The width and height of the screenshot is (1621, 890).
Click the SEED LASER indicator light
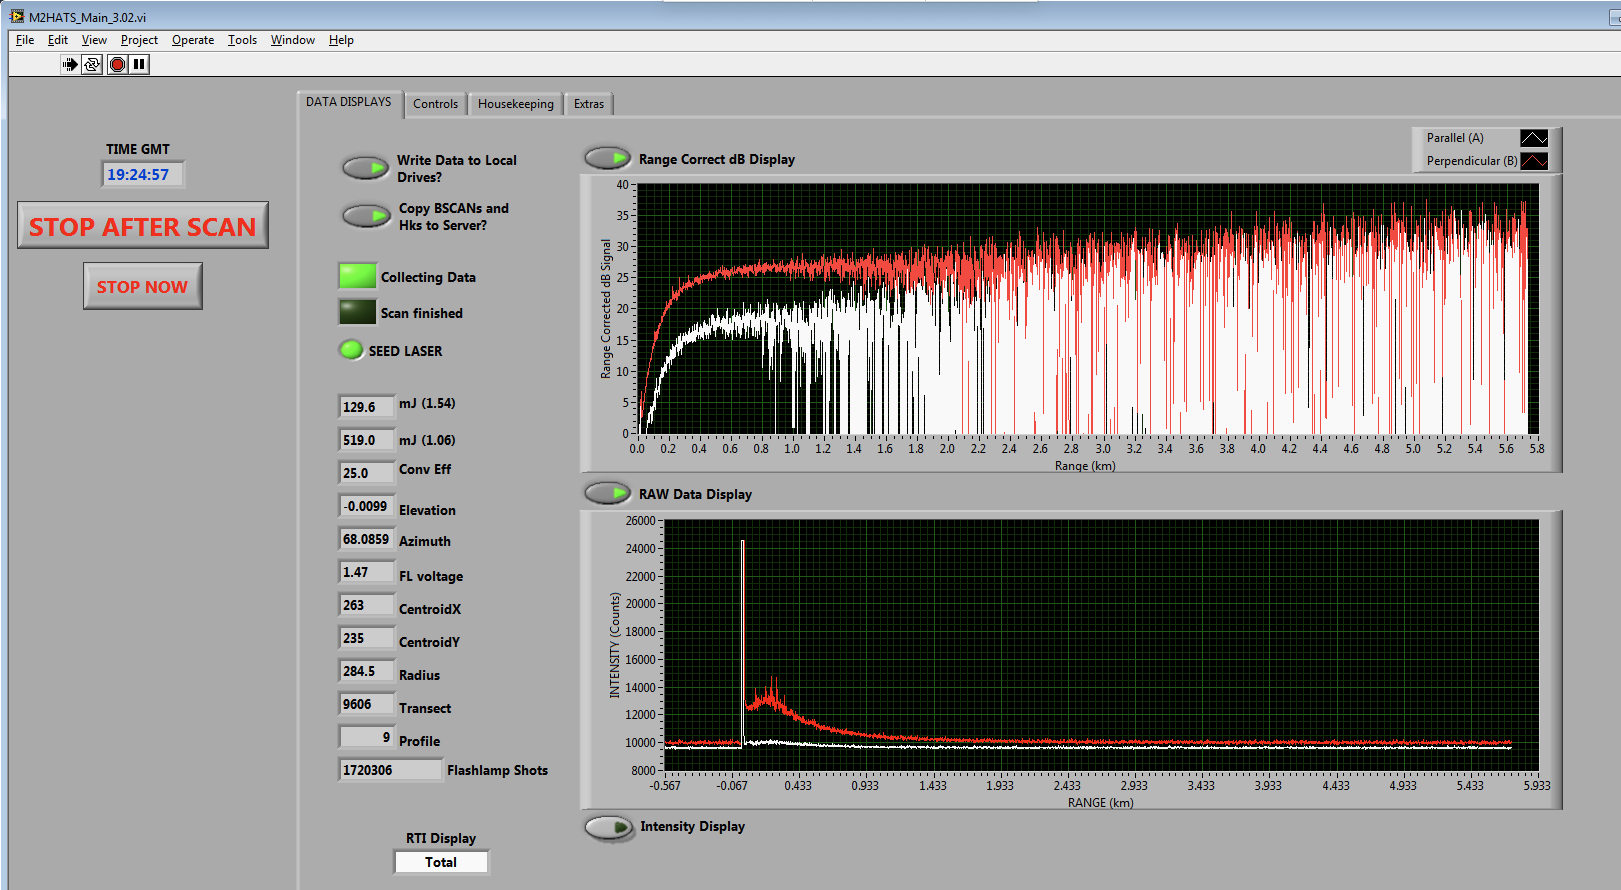tap(351, 350)
